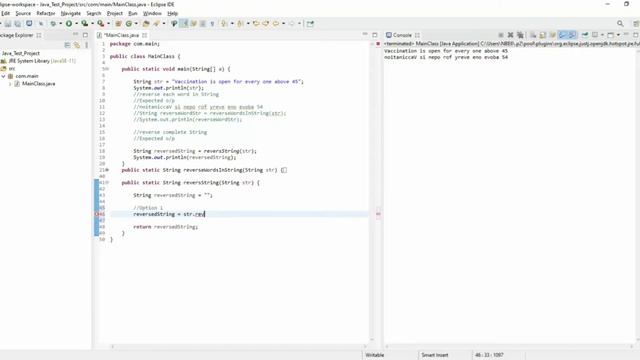Screen dimensions: 640x360
Task: Click the External Tools run icon
Action: pos(100,24)
